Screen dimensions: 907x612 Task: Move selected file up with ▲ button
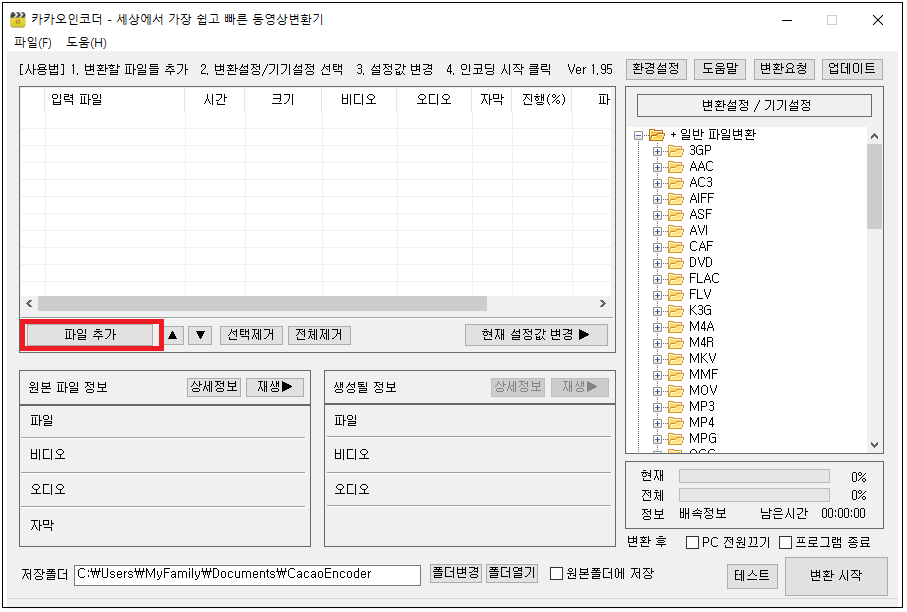pos(172,335)
